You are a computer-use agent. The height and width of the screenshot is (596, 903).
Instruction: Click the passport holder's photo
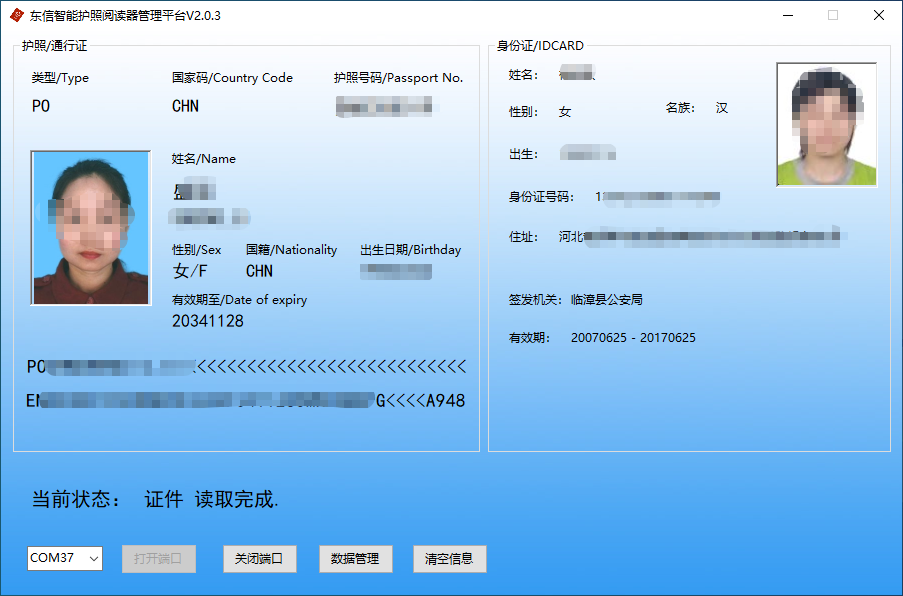(x=90, y=227)
